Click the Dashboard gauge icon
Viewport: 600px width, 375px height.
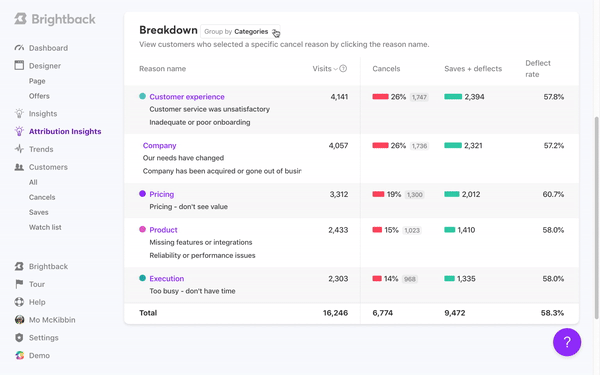click(19, 48)
